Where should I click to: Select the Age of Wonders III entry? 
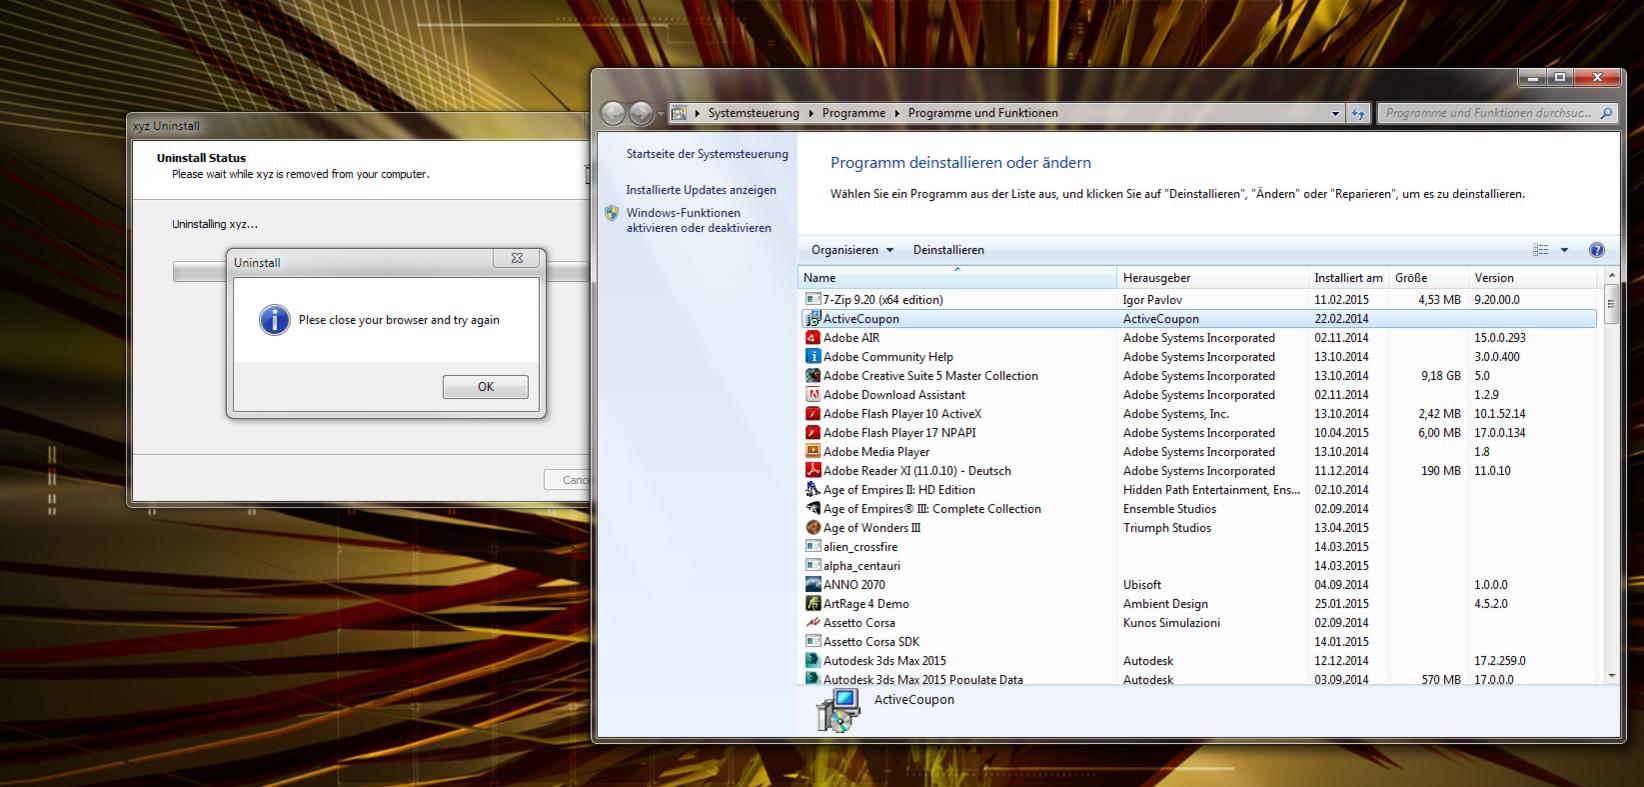click(x=1199, y=527)
